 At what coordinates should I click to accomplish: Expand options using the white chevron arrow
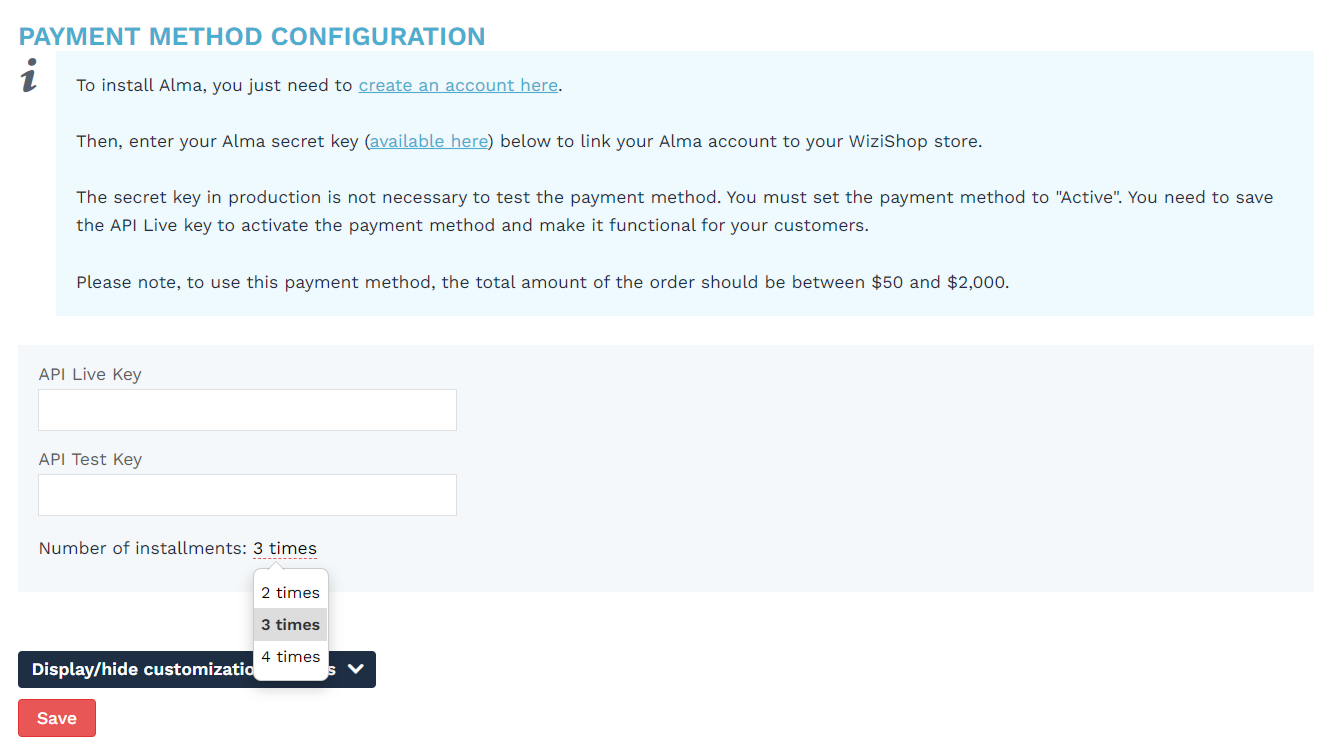[x=354, y=670]
